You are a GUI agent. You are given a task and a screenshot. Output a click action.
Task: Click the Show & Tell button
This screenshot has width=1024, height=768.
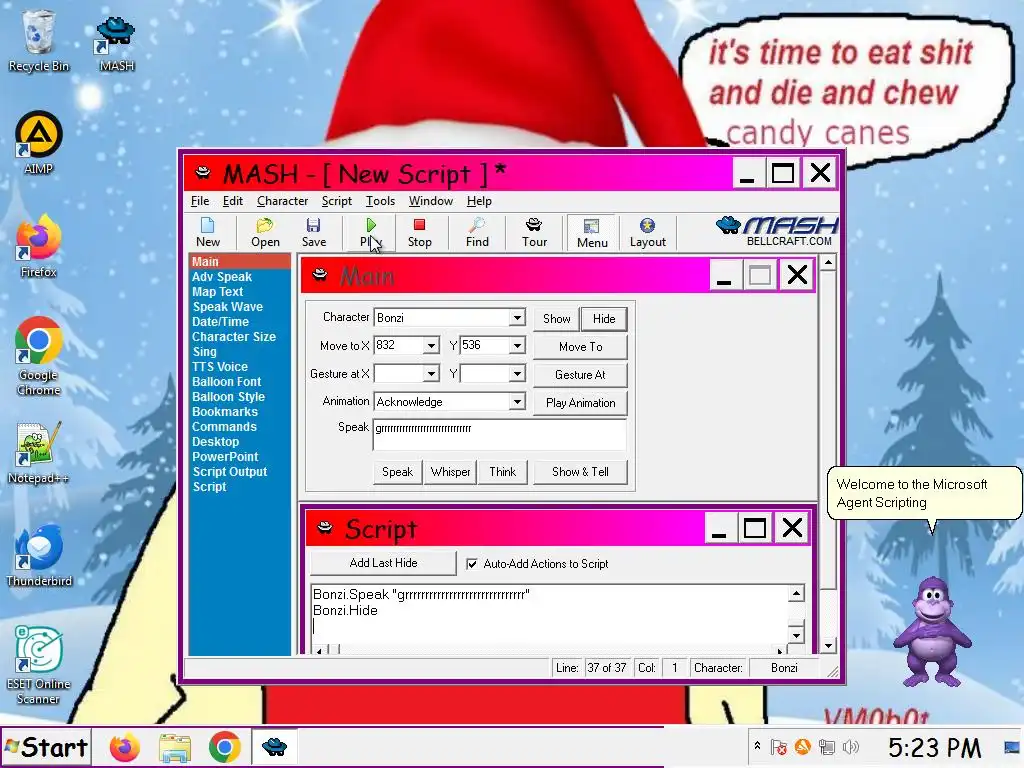[580, 472]
